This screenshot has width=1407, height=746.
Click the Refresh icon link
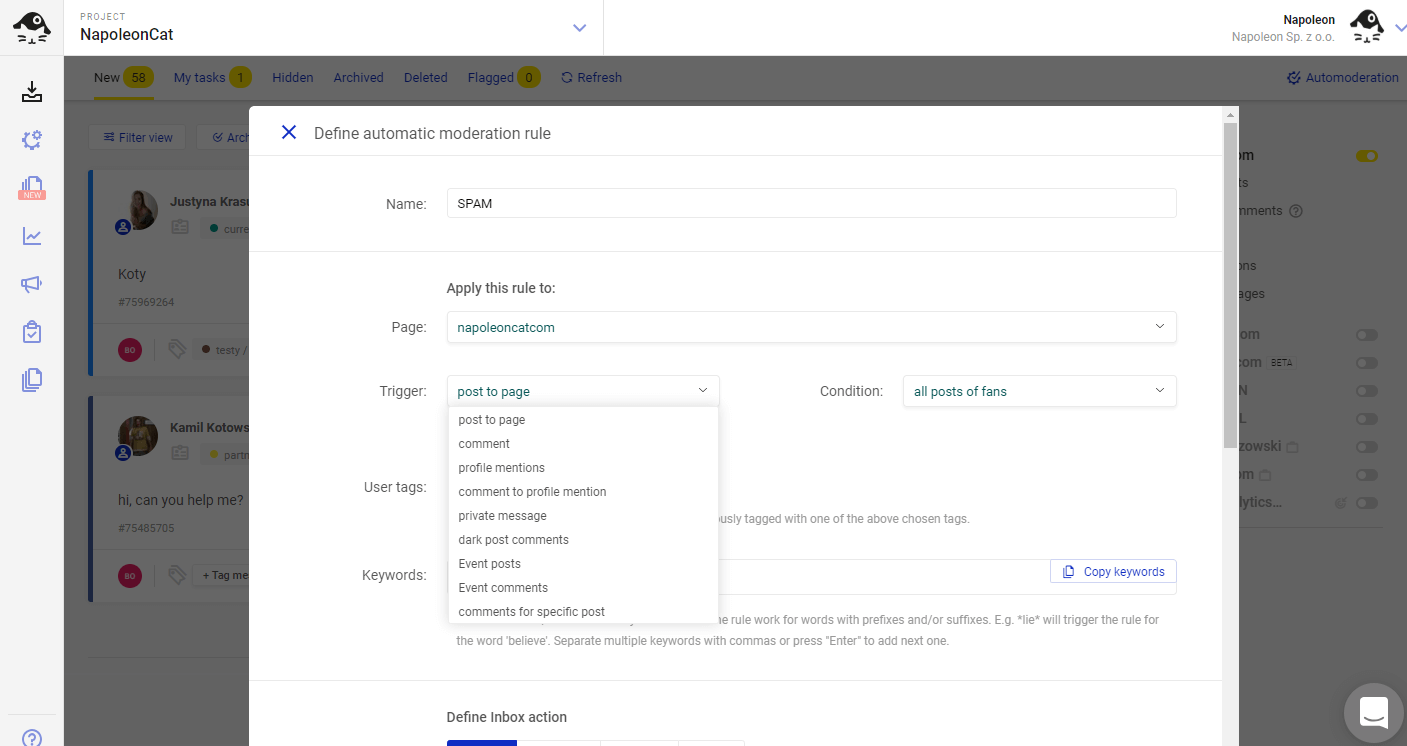tap(591, 77)
